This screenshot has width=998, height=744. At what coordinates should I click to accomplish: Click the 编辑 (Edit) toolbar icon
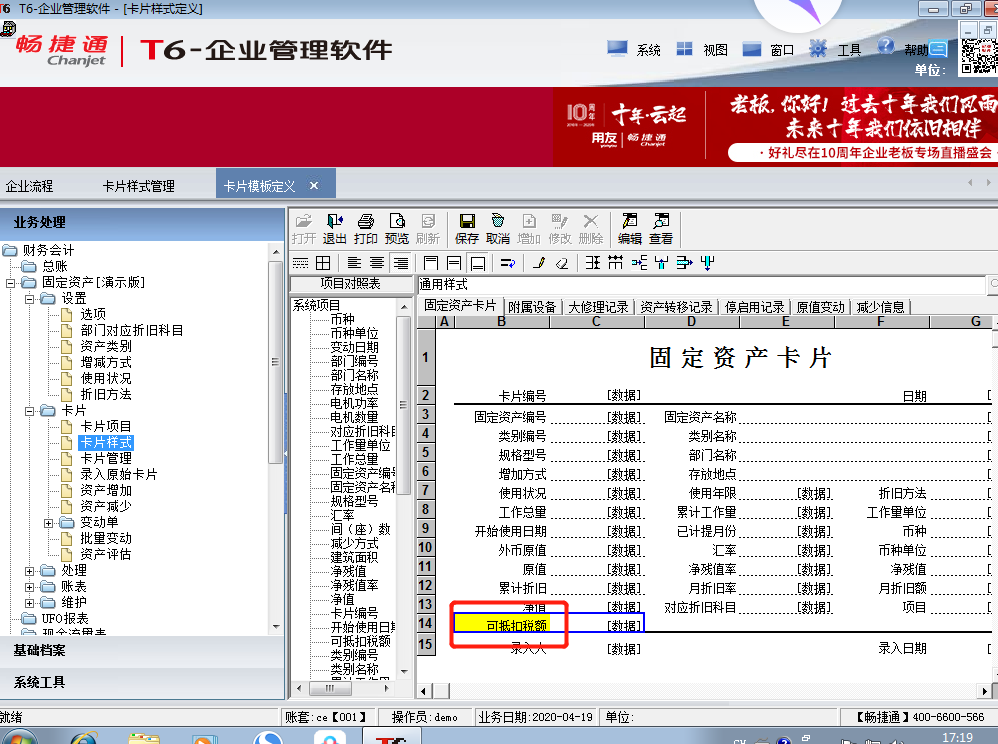pos(629,228)
